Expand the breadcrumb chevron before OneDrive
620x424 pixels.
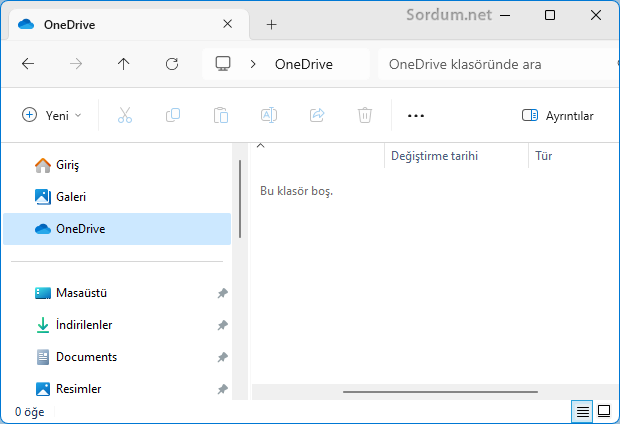(253, 64)
